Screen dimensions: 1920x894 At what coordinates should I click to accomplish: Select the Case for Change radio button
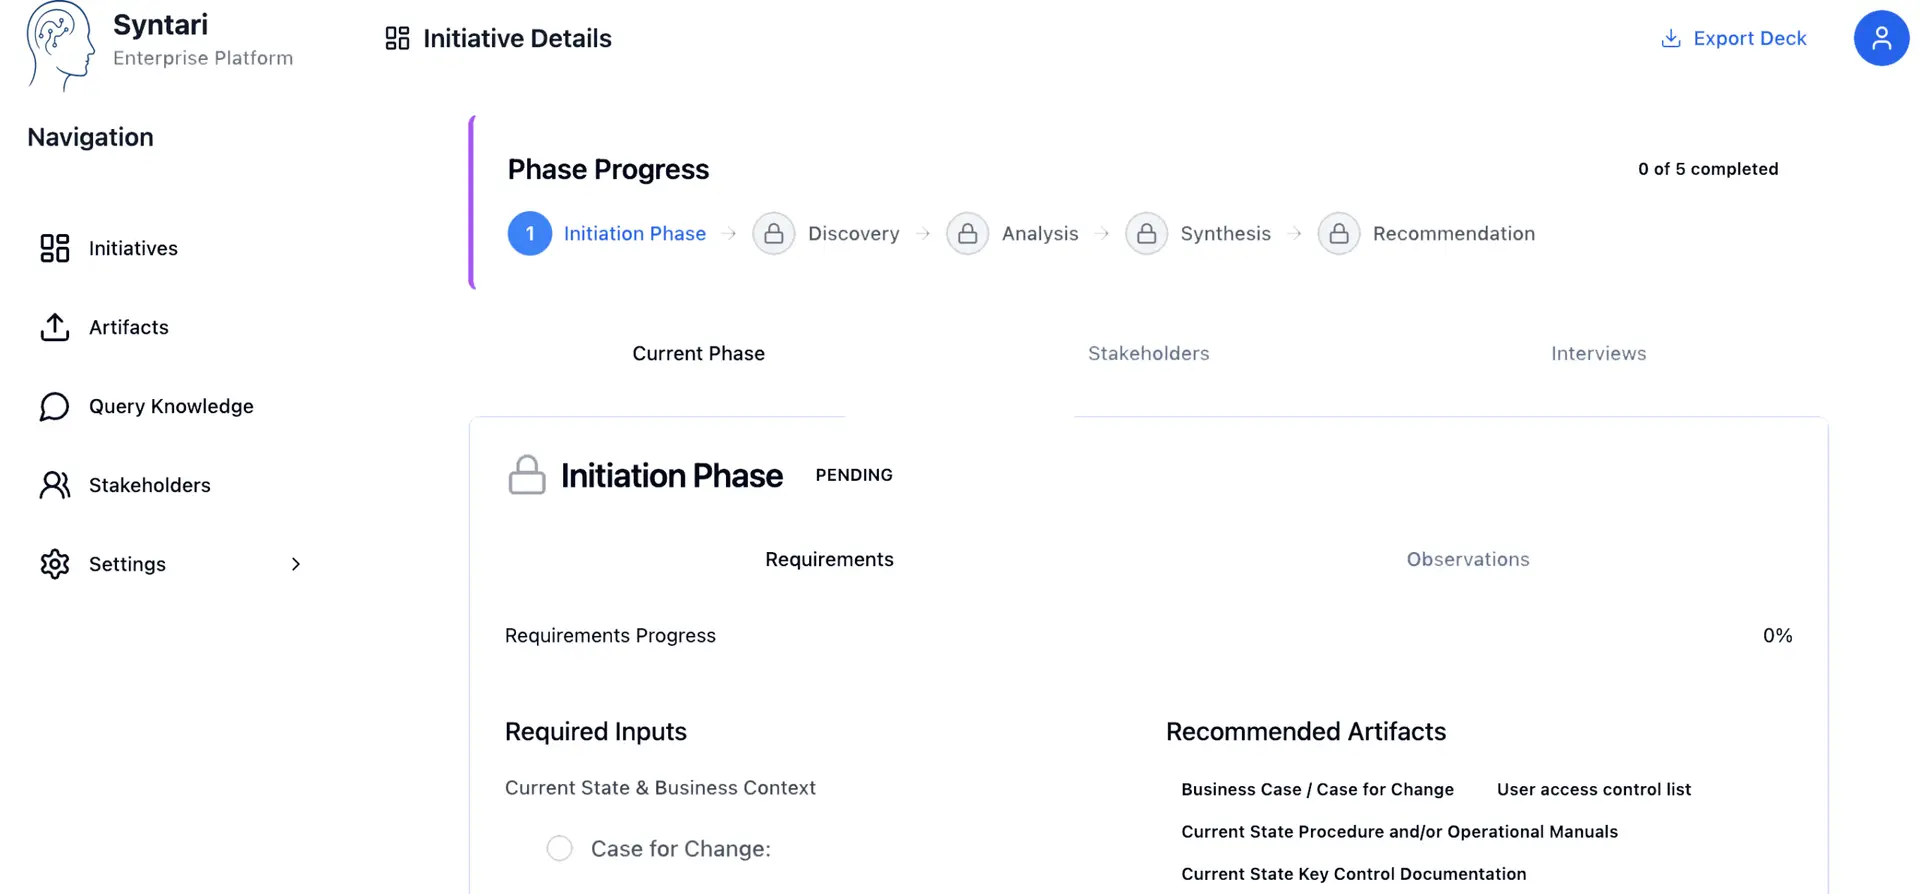pyautogui.click(x=560, y=848)
